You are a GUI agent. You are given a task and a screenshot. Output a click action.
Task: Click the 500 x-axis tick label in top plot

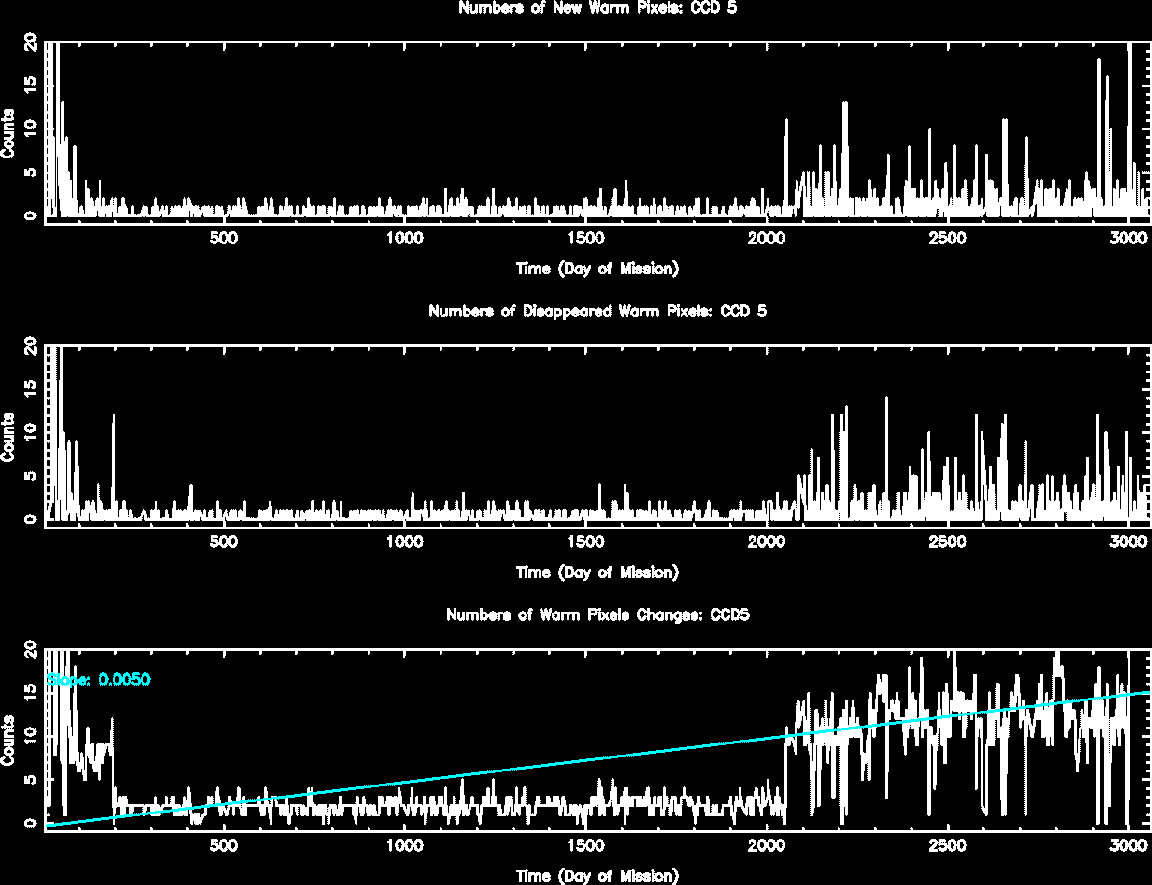coord(223,238)
